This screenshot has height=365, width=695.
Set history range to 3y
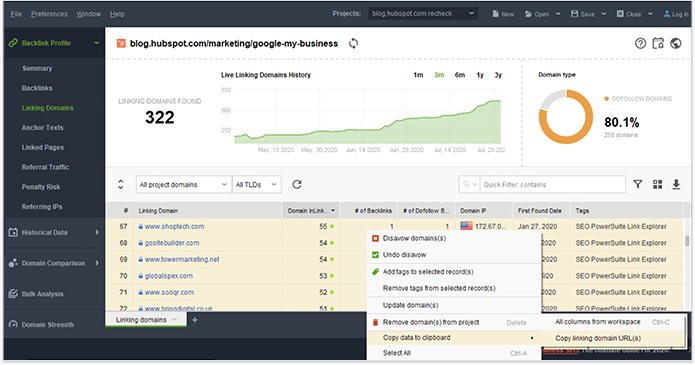pos(498,75)
